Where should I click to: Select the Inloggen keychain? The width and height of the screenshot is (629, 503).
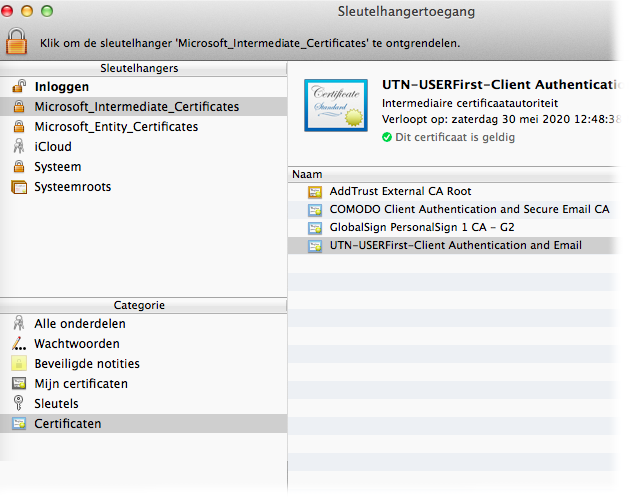click(144, 87)
